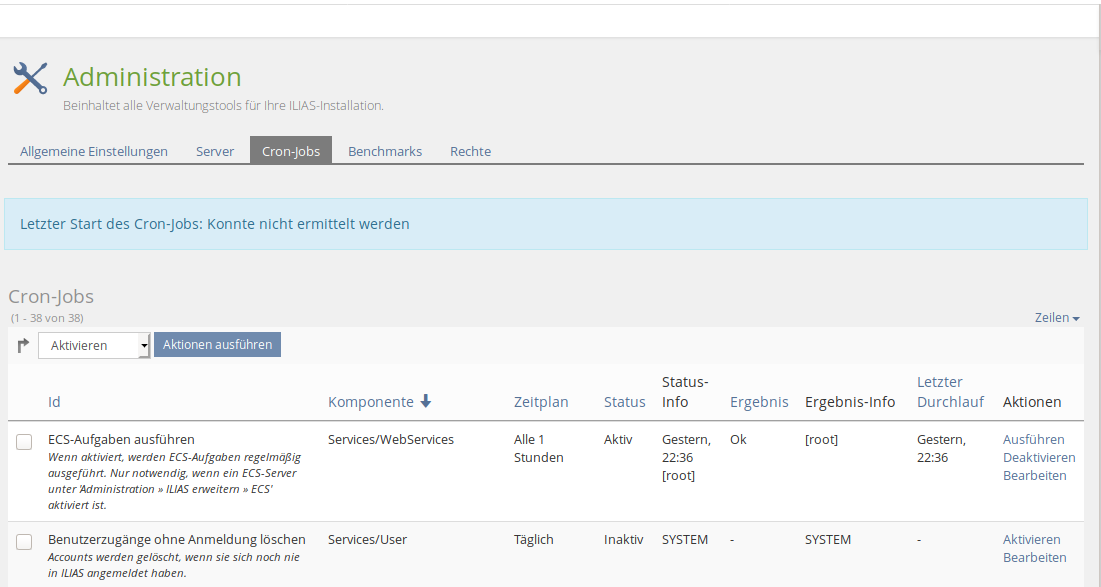Viewport: 1101px width, 587px height.
Task: Click the Administration wrench and screwdriver icon
Action: [x=30, y=78]
